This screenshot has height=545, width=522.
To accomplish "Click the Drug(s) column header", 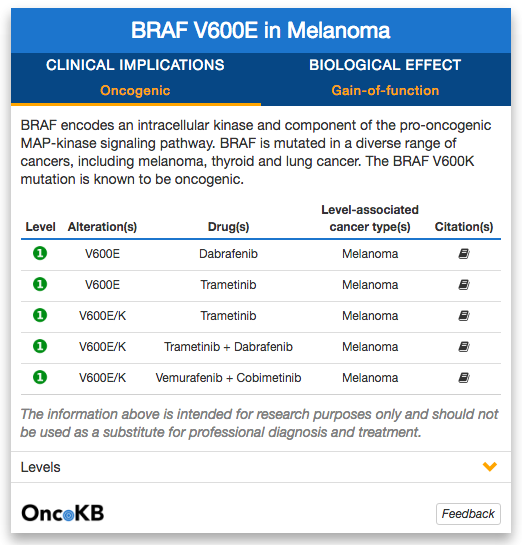I will [228, 227].
